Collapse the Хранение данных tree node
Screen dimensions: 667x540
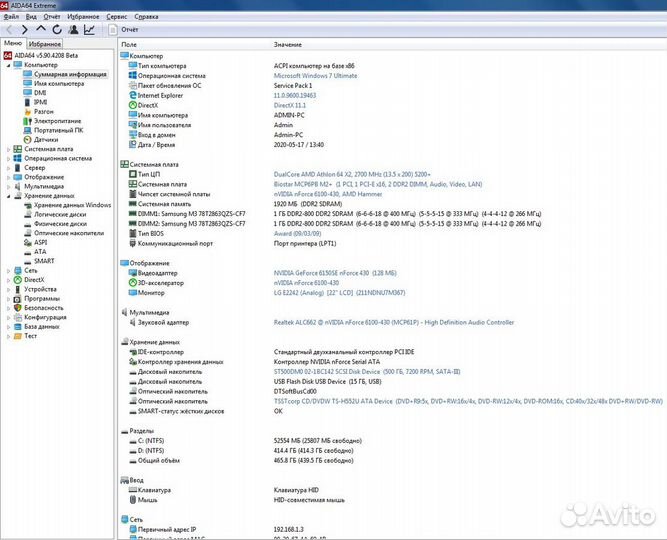tap(8, 195)
